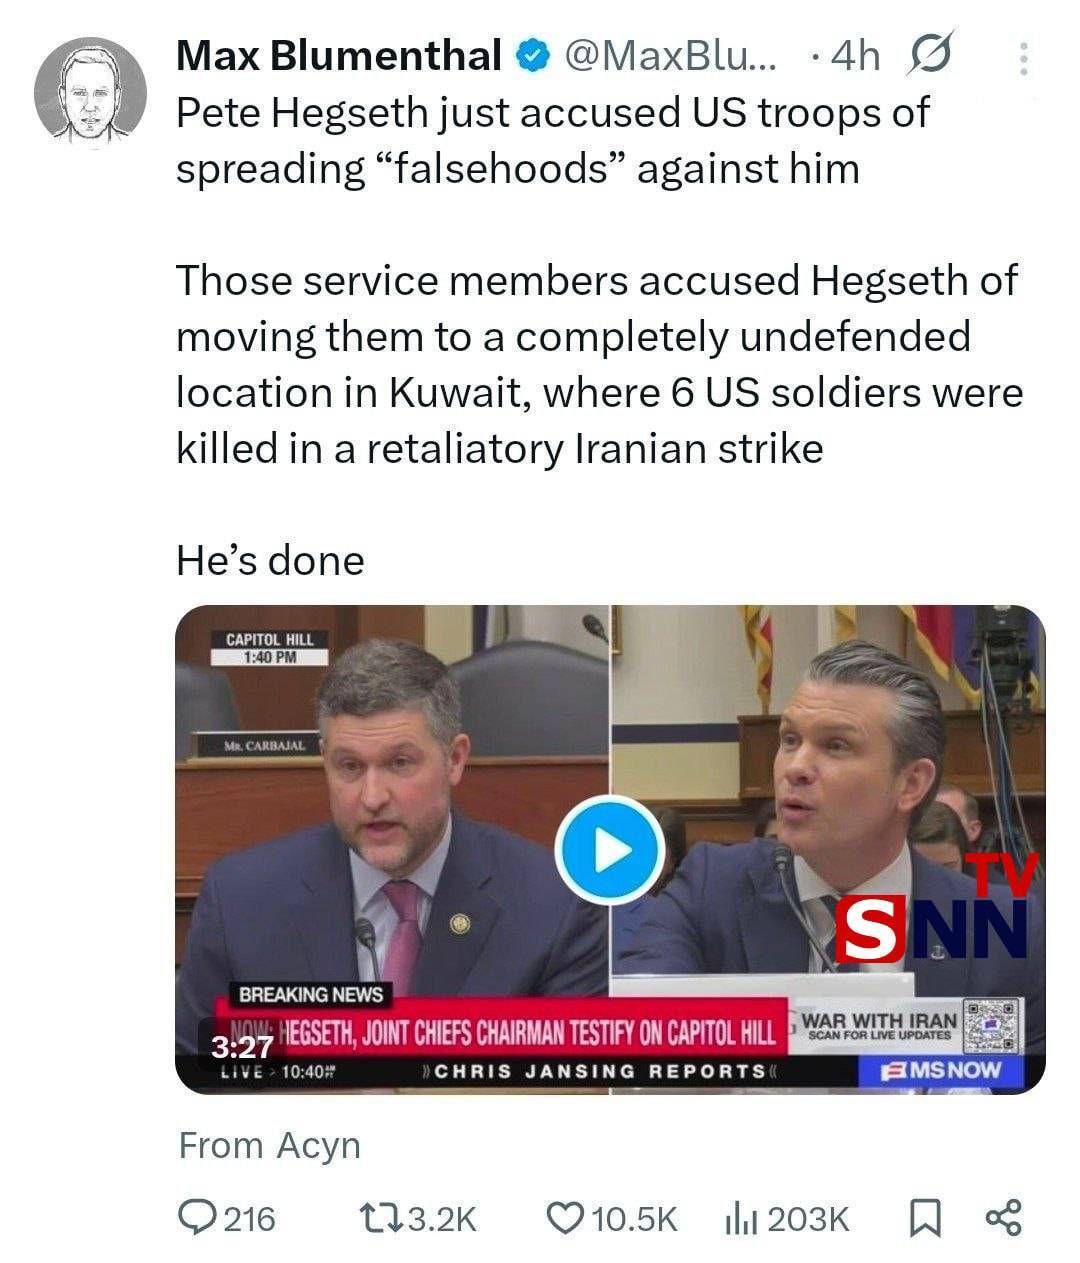1080x1263 pixels.
Task: Bookmark this post
Action: click(x=925, y=1217)
